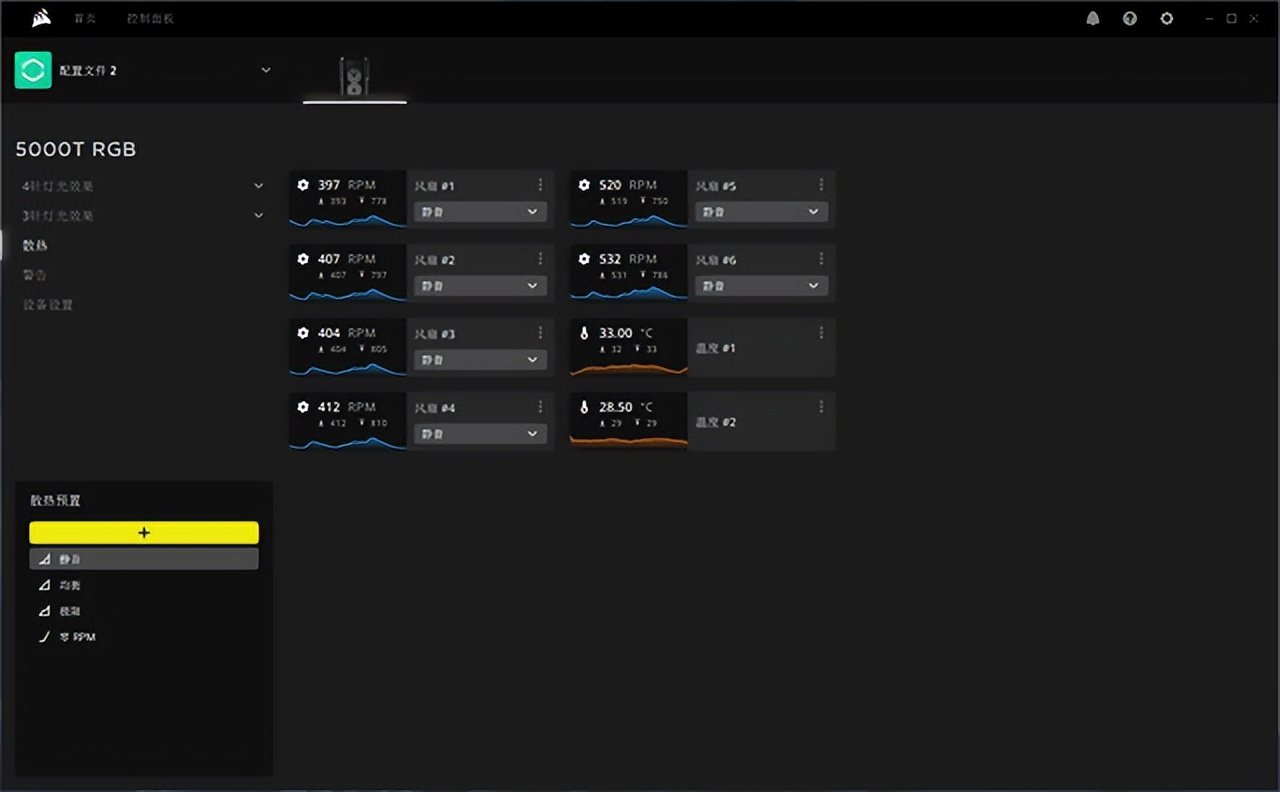Click the 532 RPM fan speed graph
1280x792 pixels.
tap(629, 292)
